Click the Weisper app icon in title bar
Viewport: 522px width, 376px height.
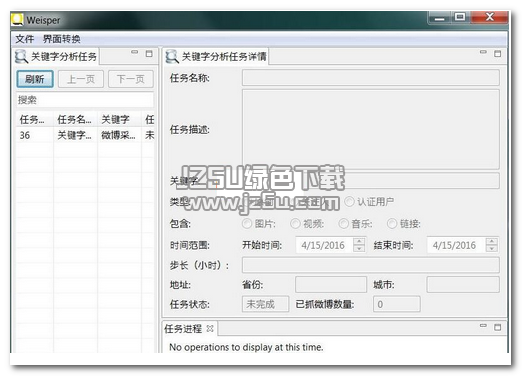tap(17, 20)
